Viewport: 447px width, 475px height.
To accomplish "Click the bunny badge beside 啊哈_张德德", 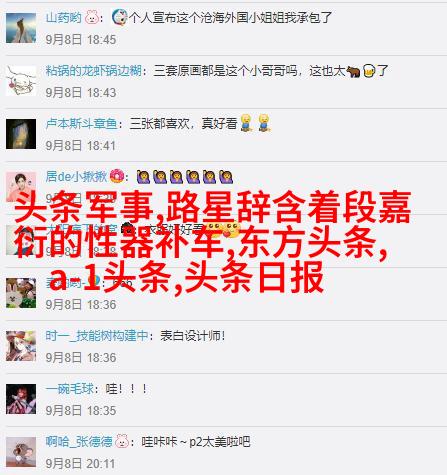I will tap(122, 441).
